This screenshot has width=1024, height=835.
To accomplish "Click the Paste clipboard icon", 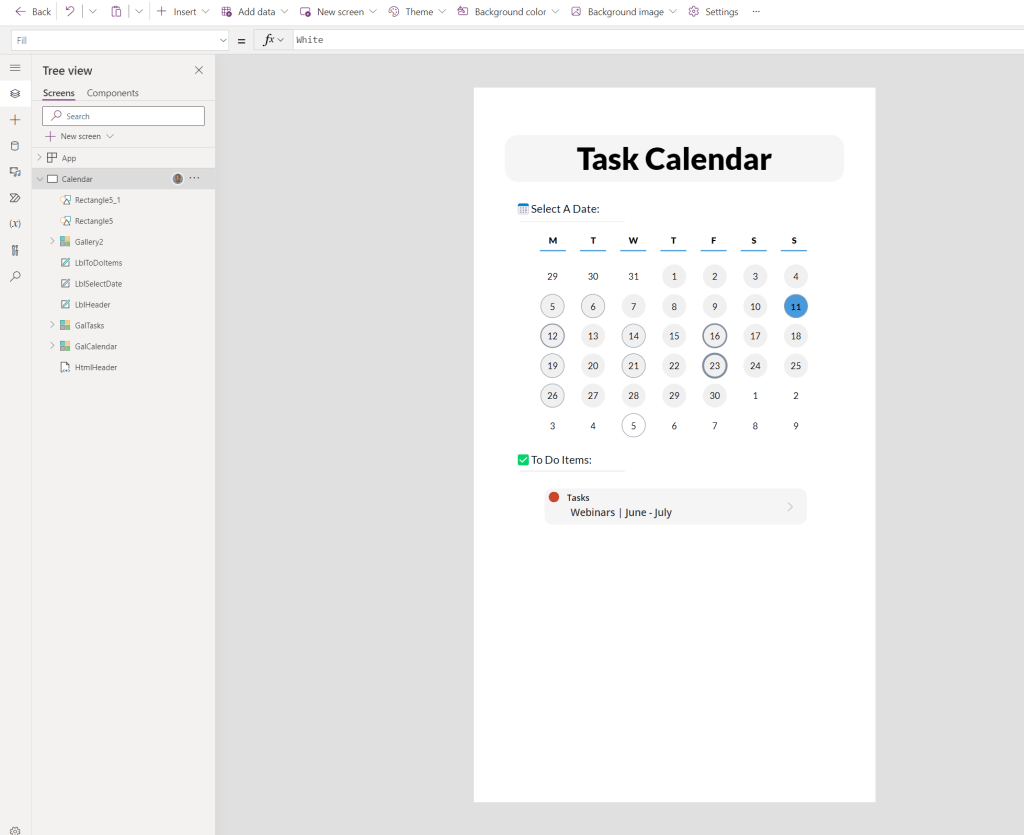I will (116, 12).
